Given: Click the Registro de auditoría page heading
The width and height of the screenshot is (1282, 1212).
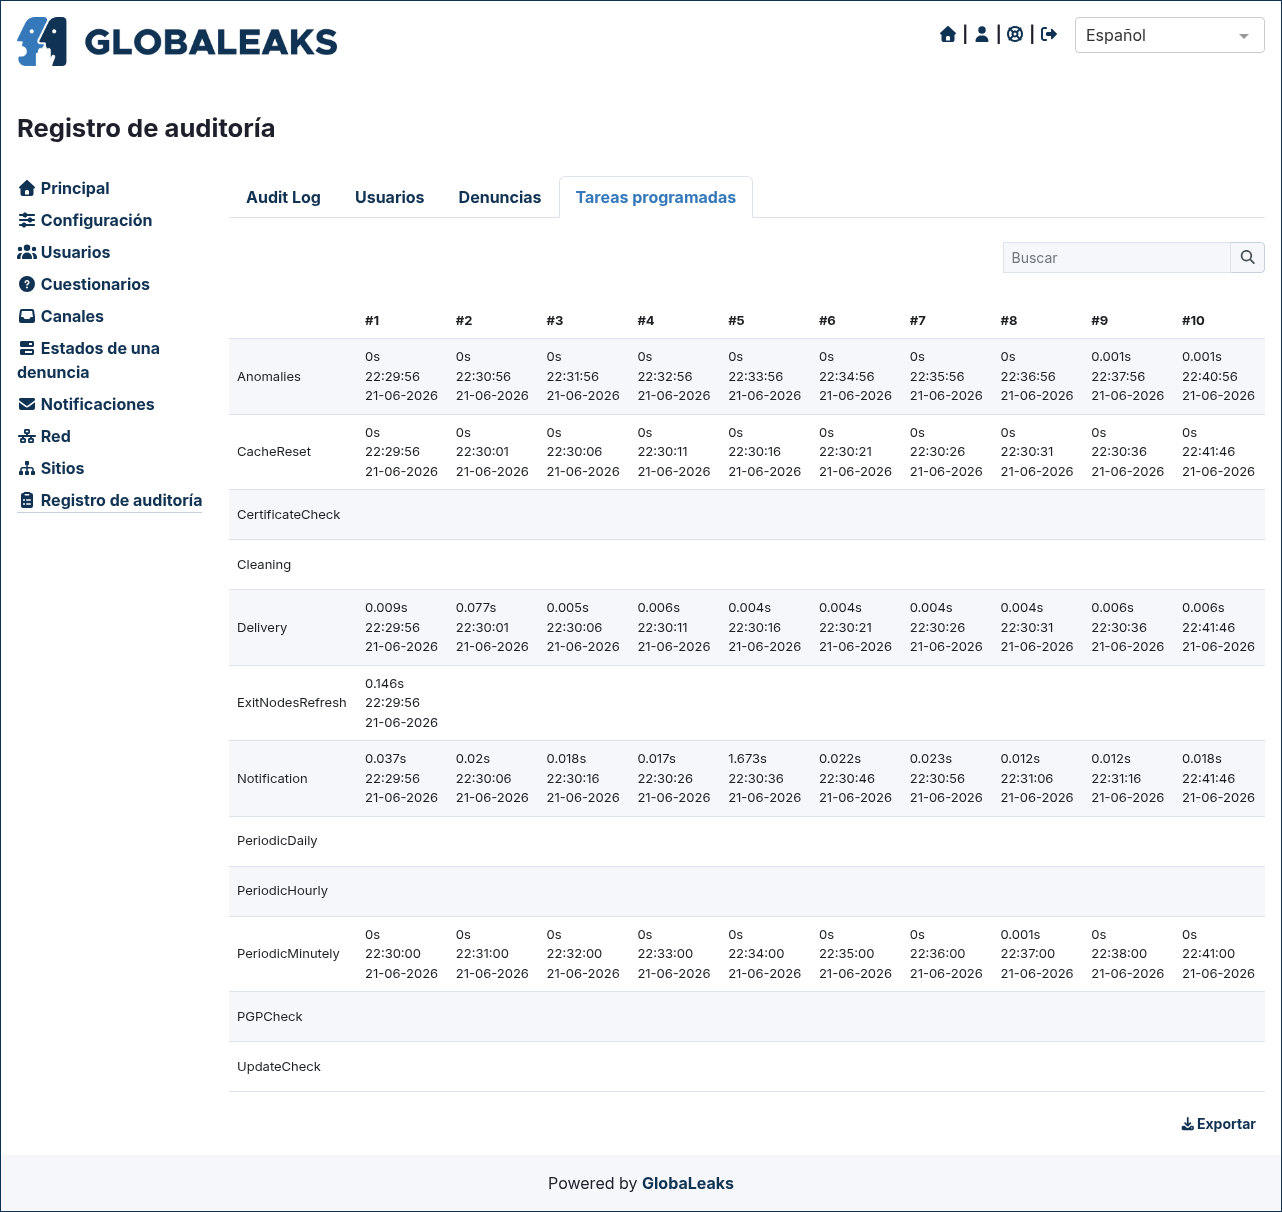Looking at the screenshot, I should (x=146, y=128).
